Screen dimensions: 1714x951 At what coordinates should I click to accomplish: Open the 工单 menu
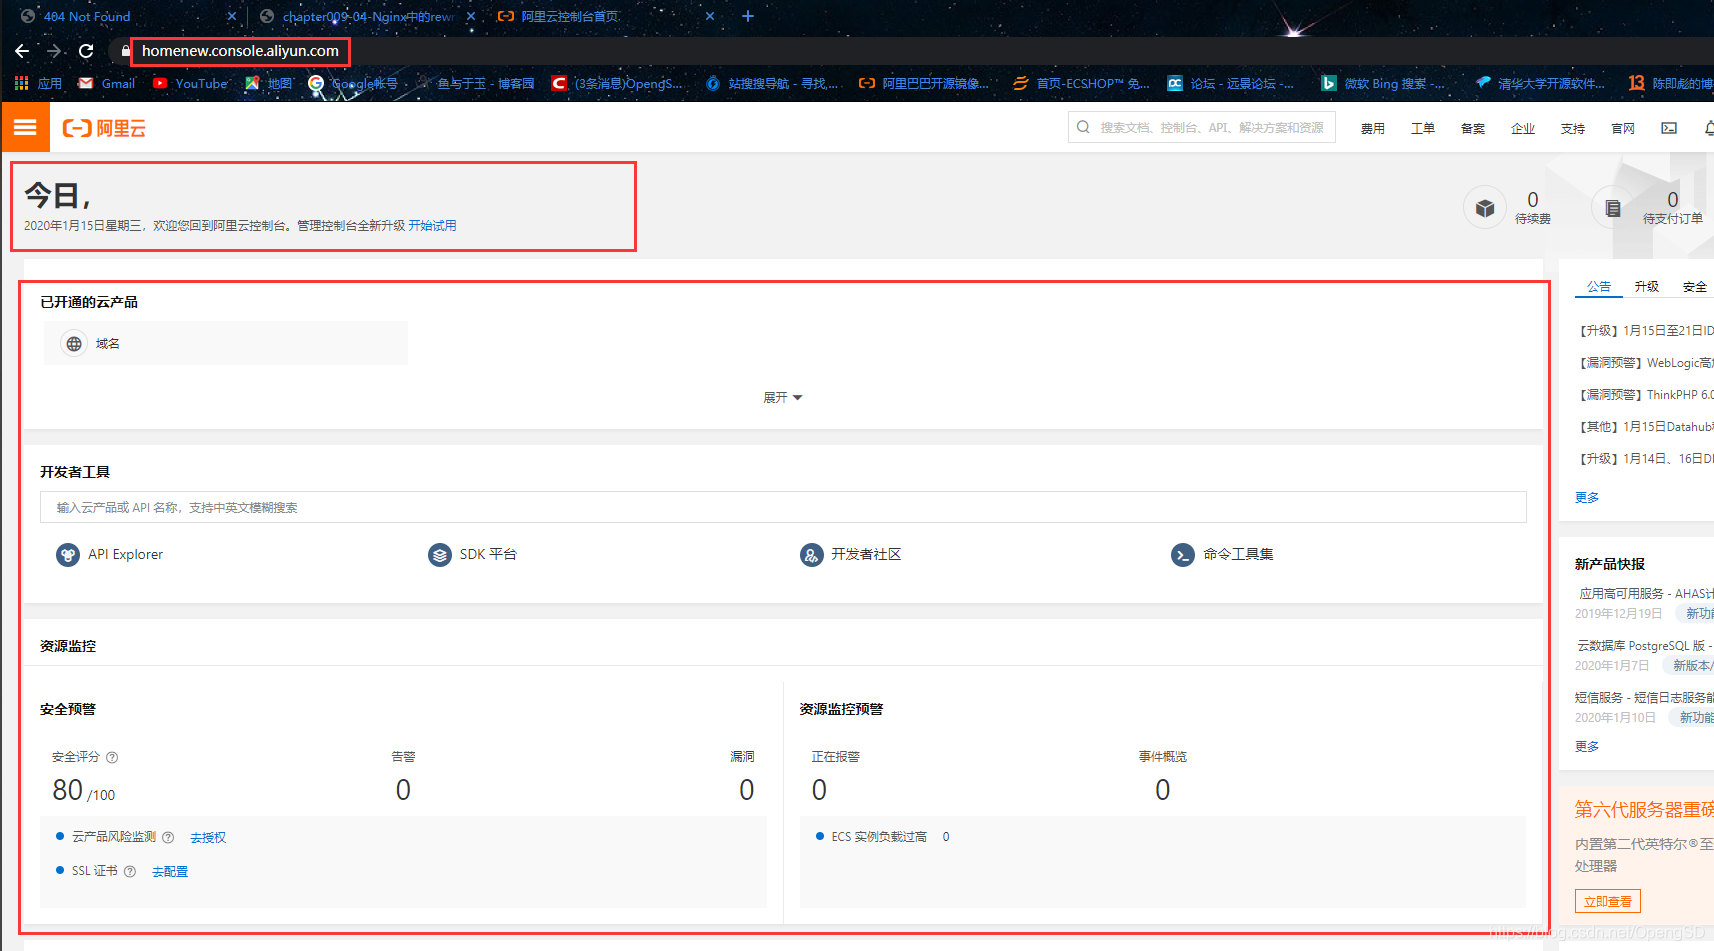click(1423, 128)
